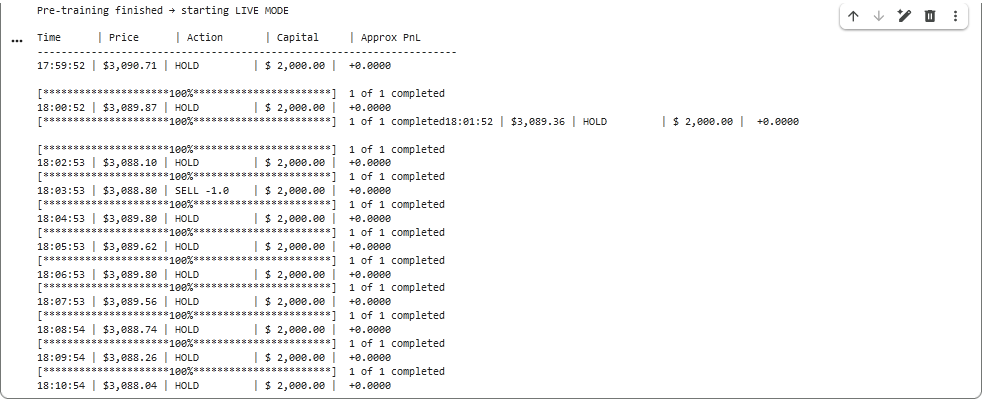
Task: Delete the cell with the trash icon
Action: pyautogui.click(x=930, y=16)
